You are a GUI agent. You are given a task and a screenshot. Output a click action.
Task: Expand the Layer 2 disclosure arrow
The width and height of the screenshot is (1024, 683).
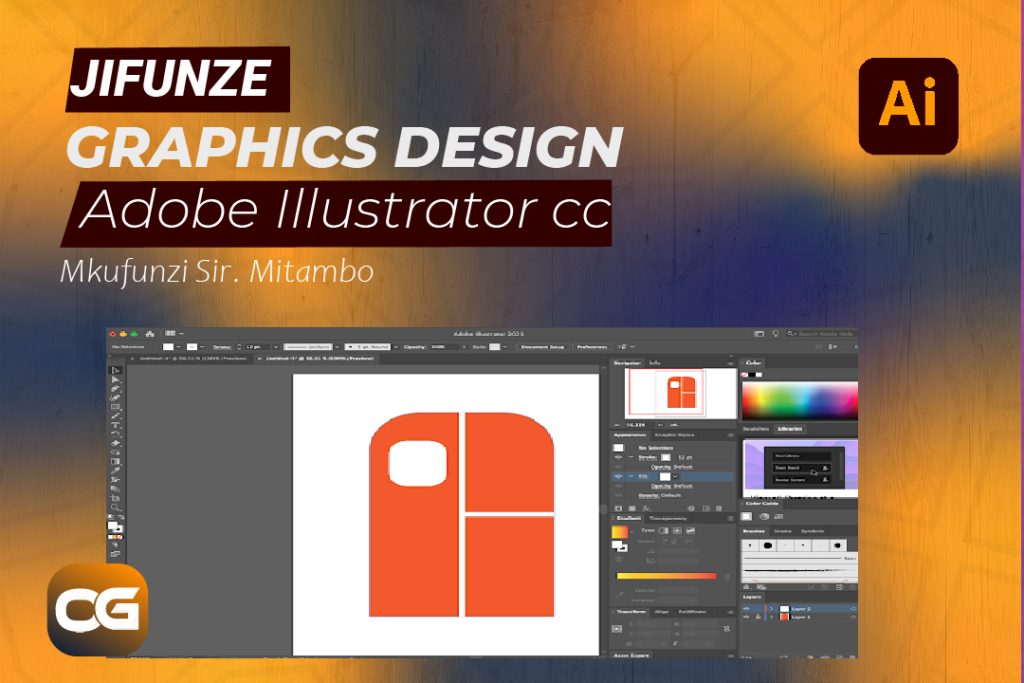pyautogui.click(x=772, y=609)
